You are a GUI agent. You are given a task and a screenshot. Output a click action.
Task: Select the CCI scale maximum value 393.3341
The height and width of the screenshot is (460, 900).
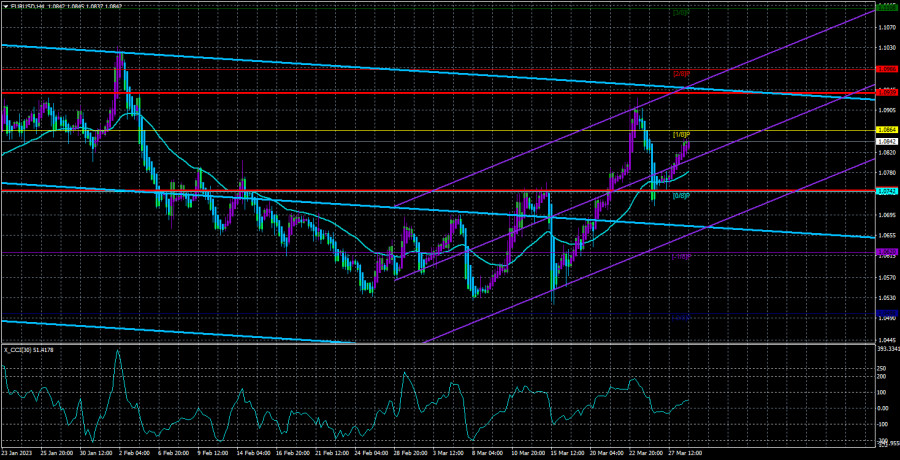888,349
